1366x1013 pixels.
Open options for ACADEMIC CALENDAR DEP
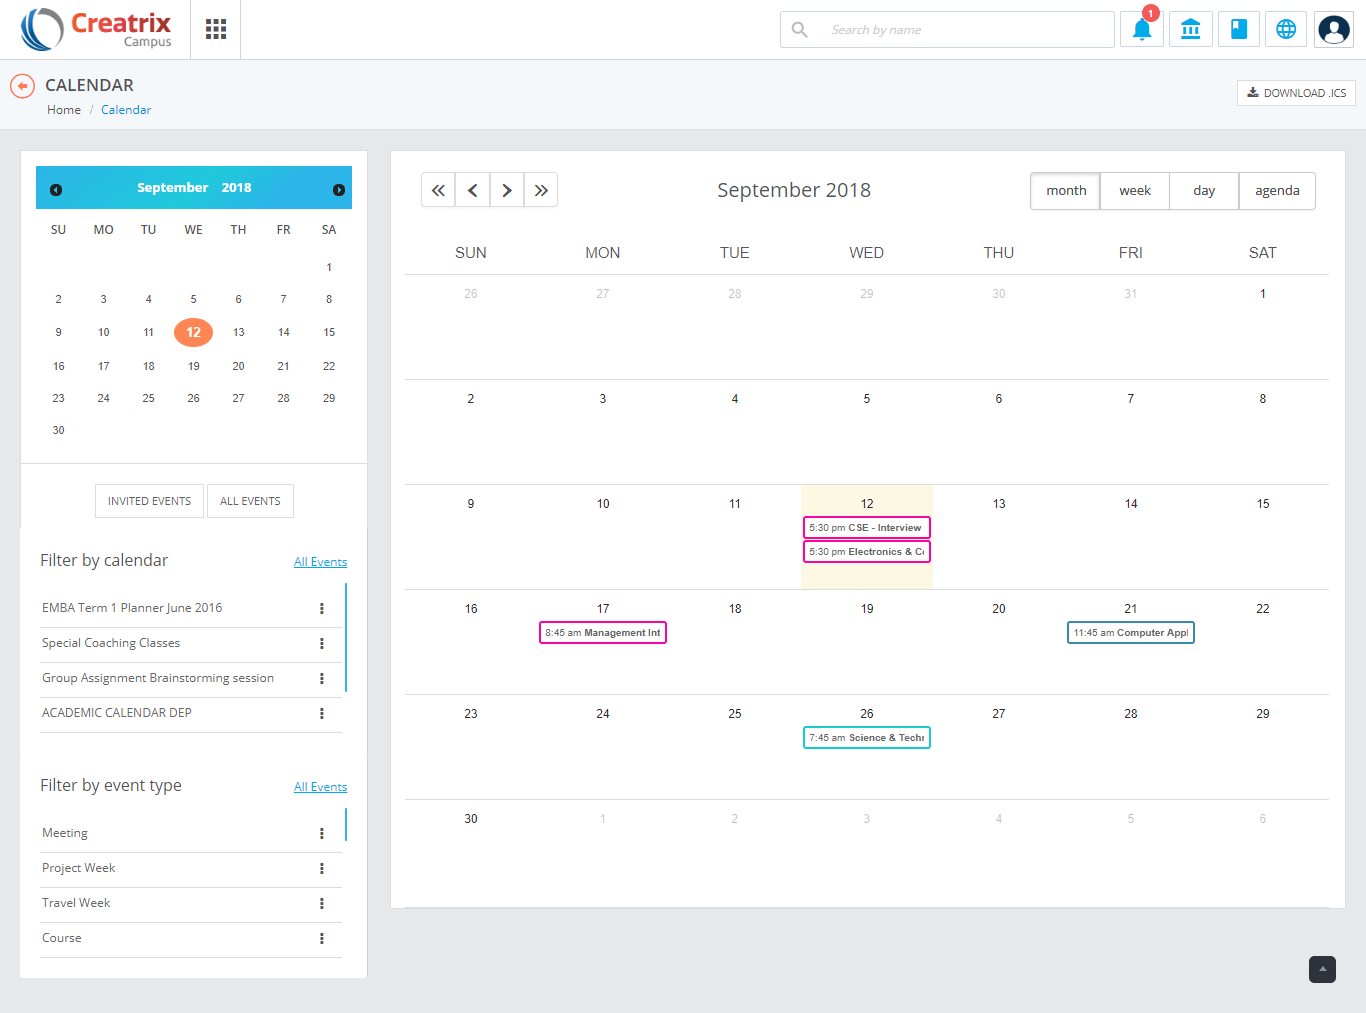(322, 713)
